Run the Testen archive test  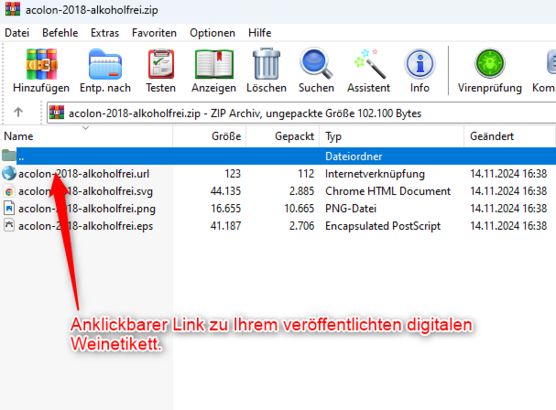[x=161, y=64]
